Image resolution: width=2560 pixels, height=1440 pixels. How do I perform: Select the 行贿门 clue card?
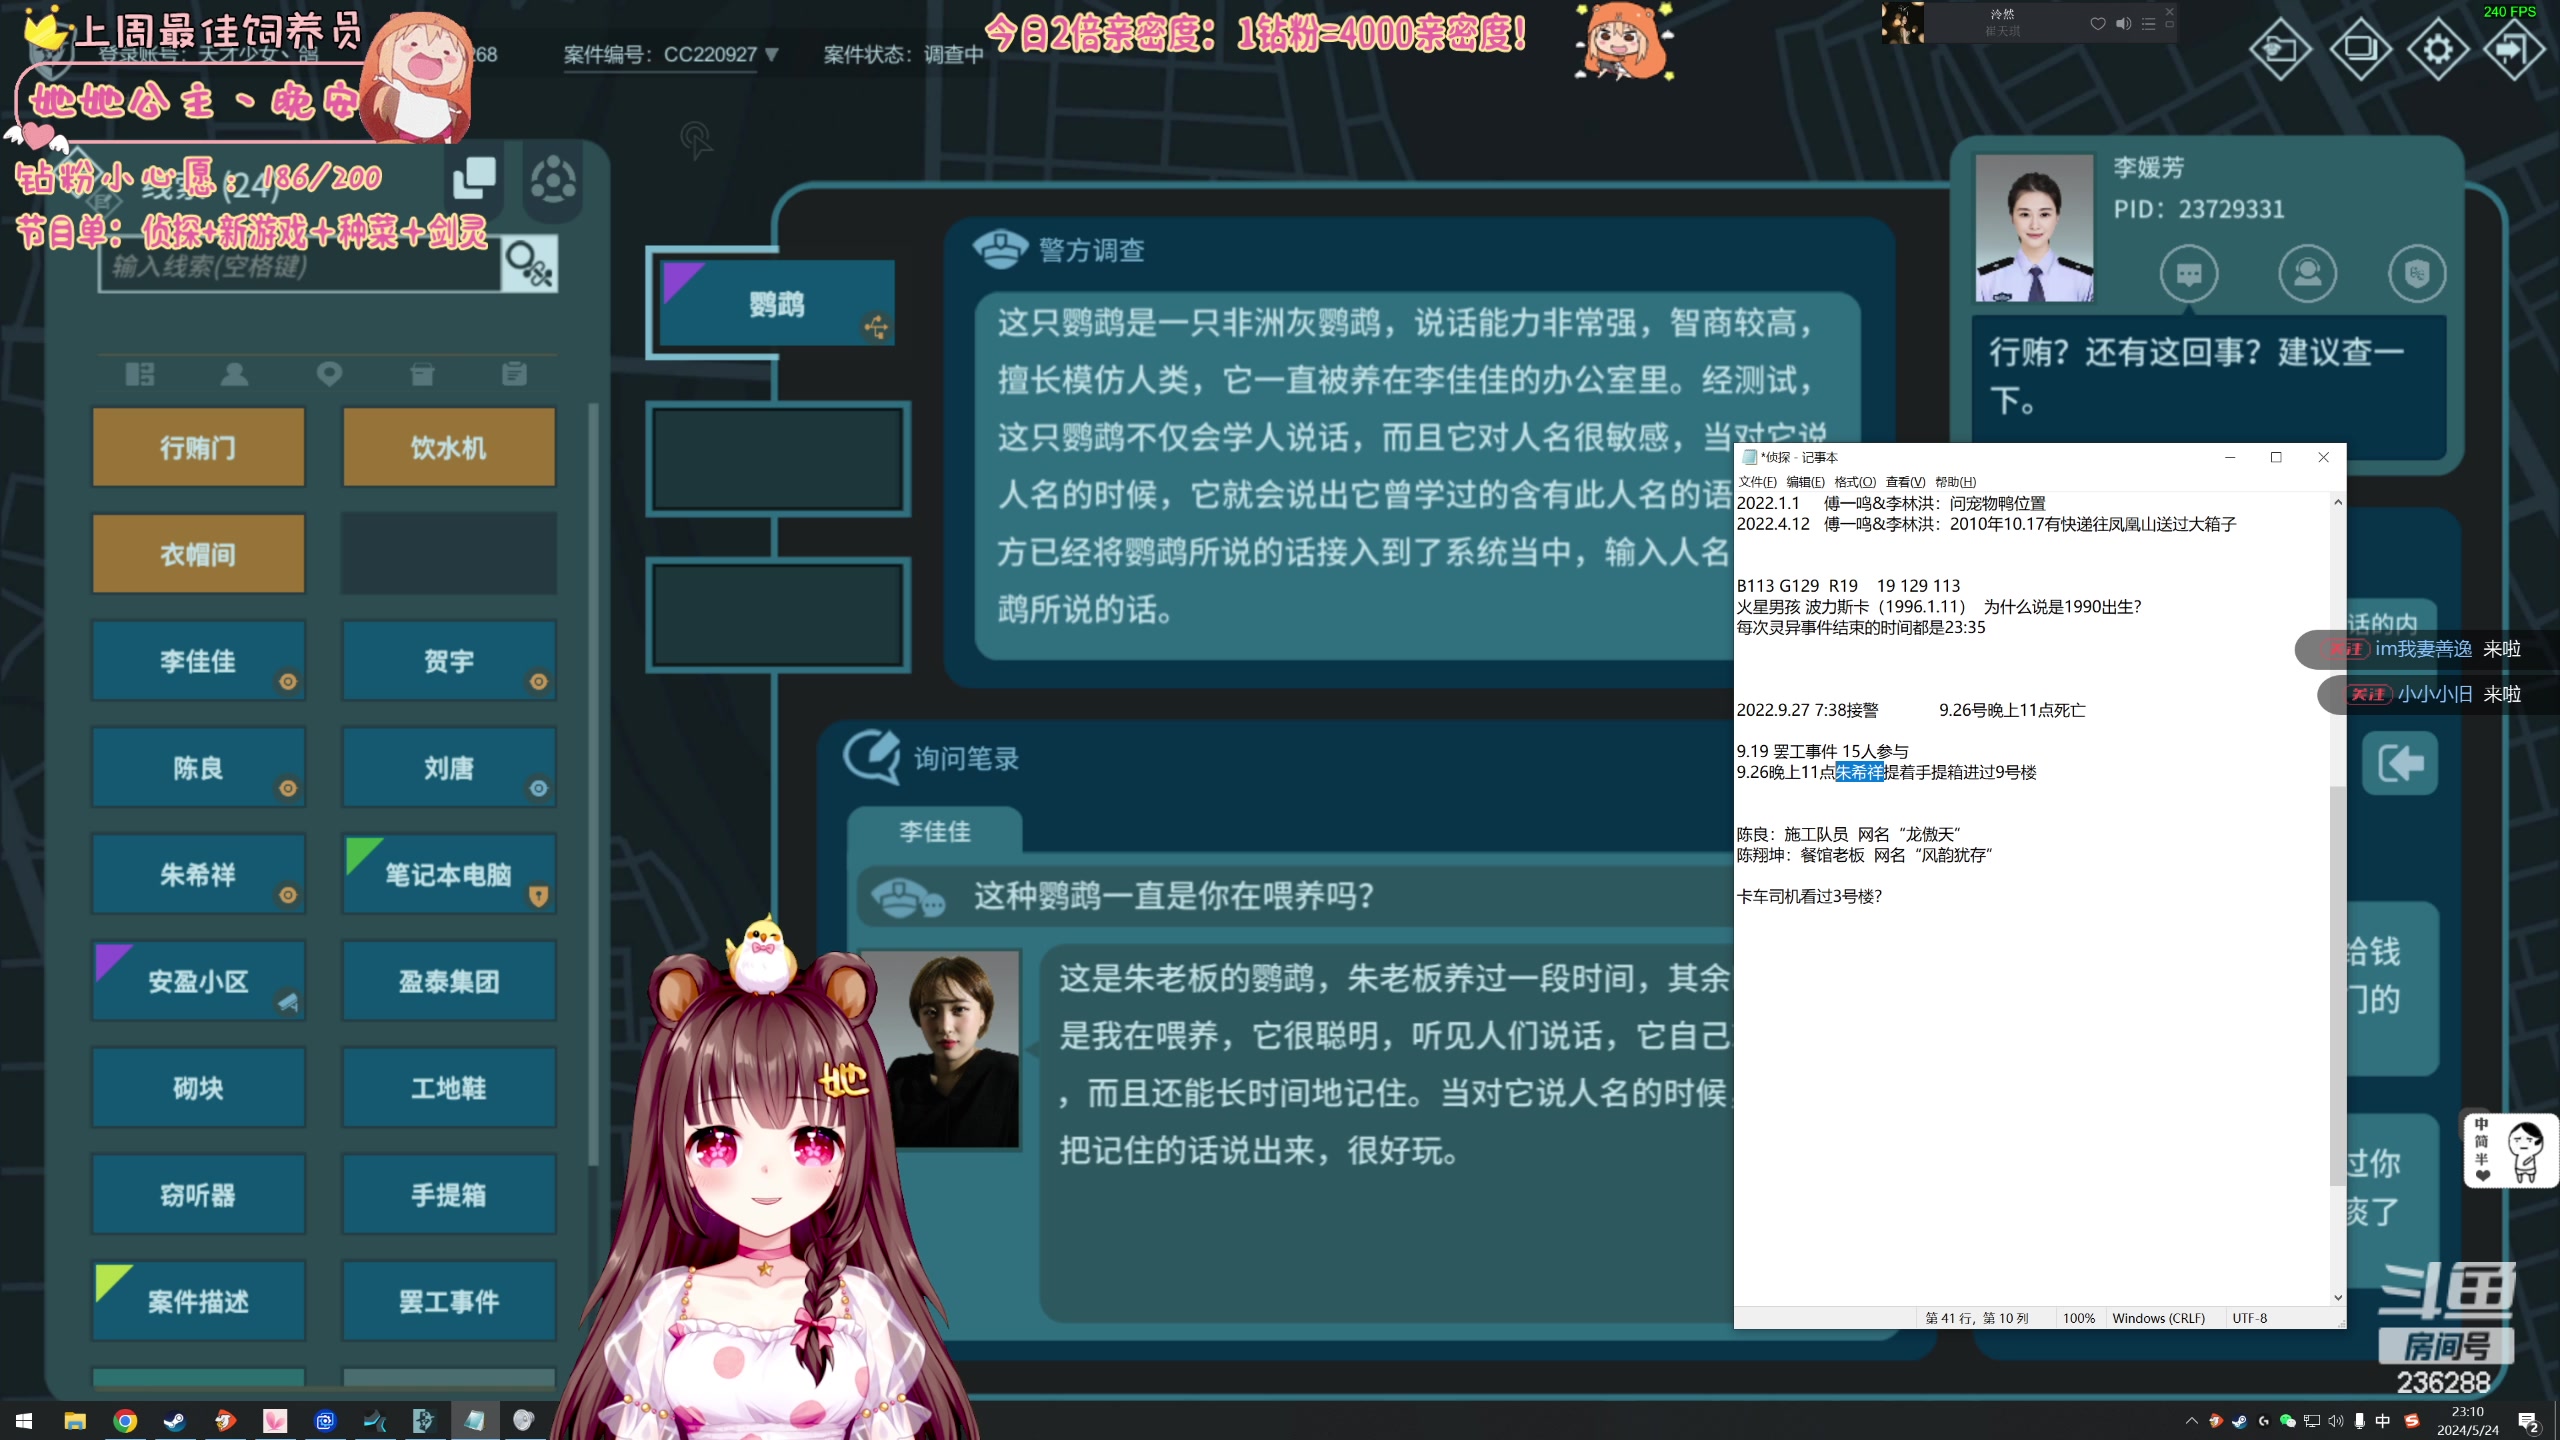tap(198, 447)
